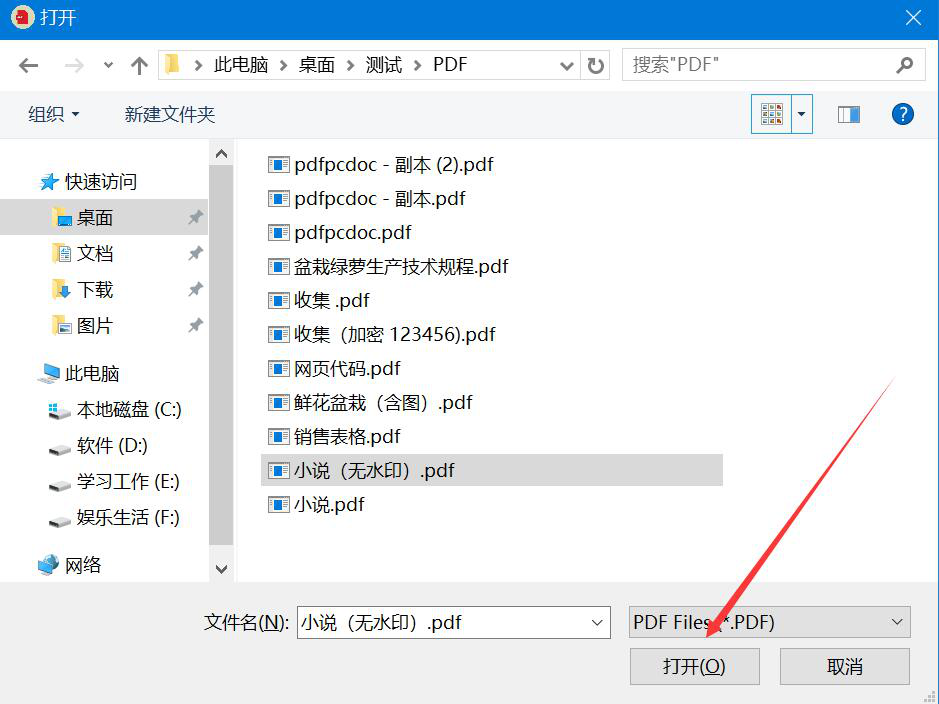The image size is (939, 704).
Task: Select 网络 in navigation pane
Action: pyautogui.click(x=69, y=565)
